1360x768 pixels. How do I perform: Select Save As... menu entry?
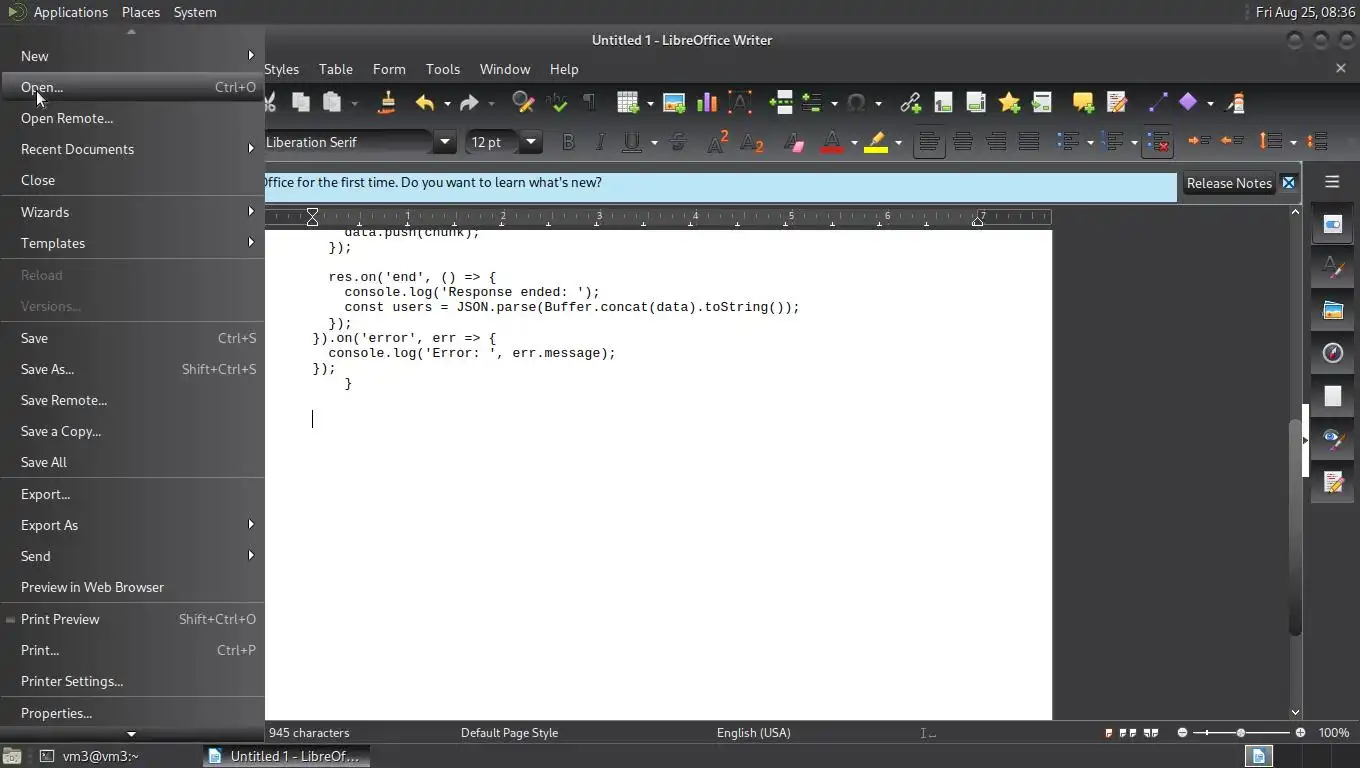point(132,369)
